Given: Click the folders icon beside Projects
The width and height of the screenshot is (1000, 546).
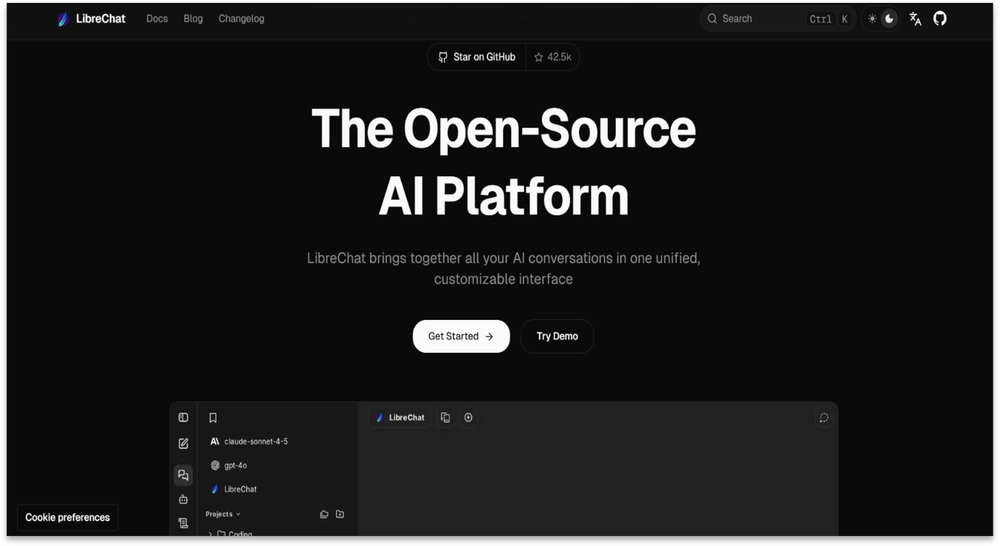Looking at the screenshot, I should [x=324, y=514].
